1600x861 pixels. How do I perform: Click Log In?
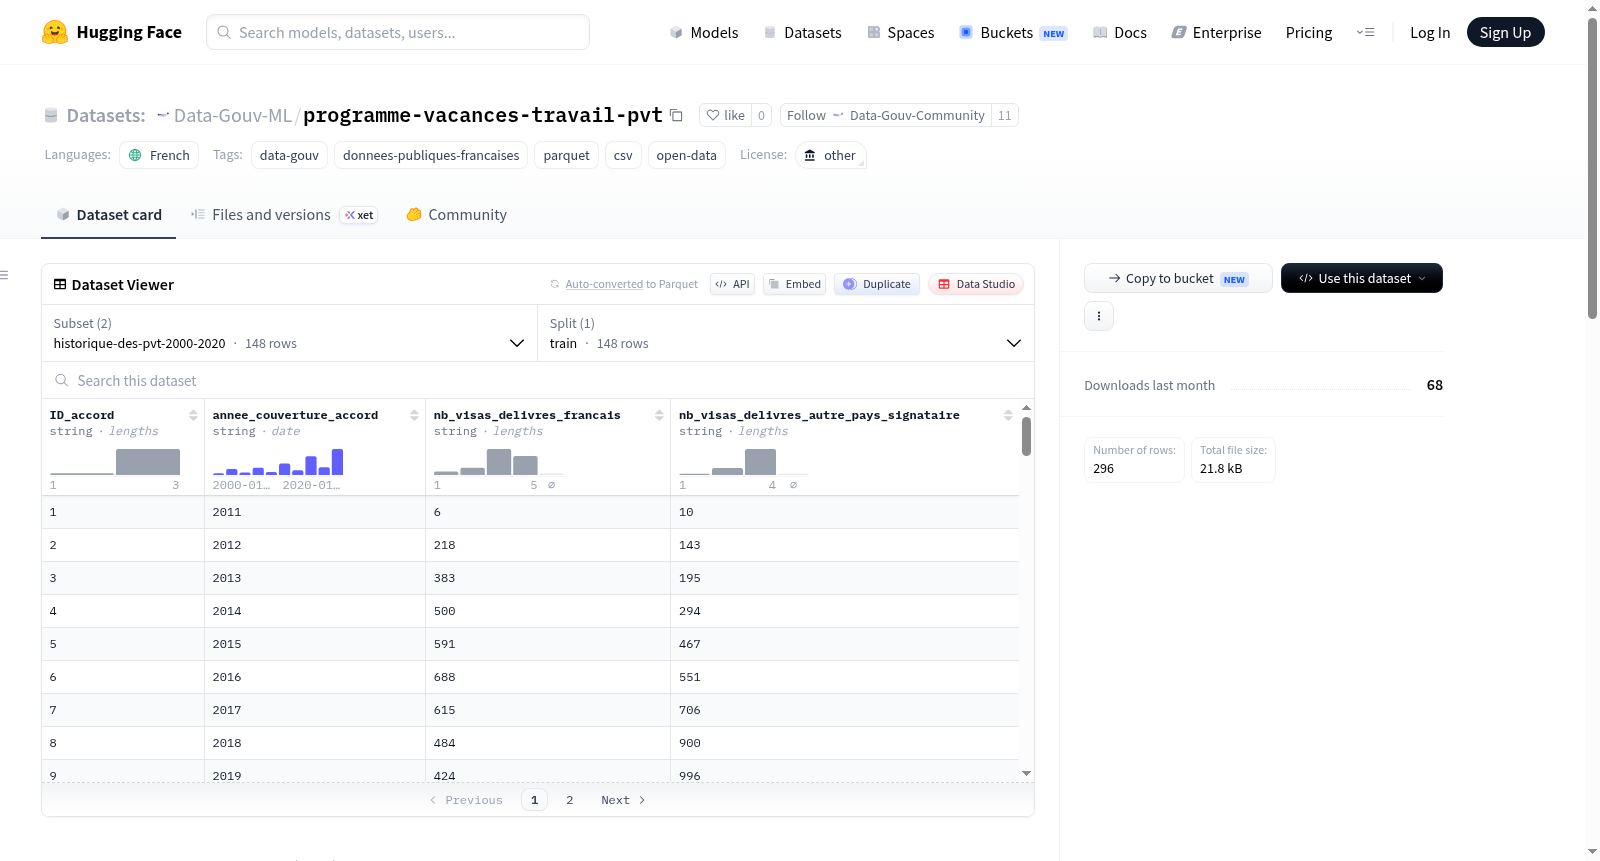1430,32
